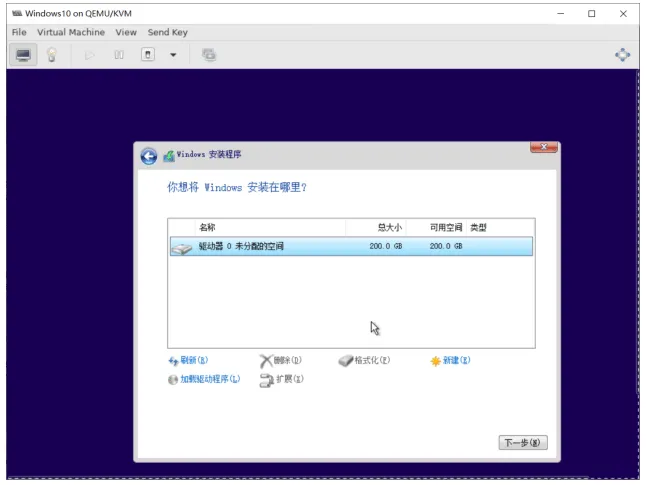Pause the virtual machine

pyautogui.click(x=119, y=55)
